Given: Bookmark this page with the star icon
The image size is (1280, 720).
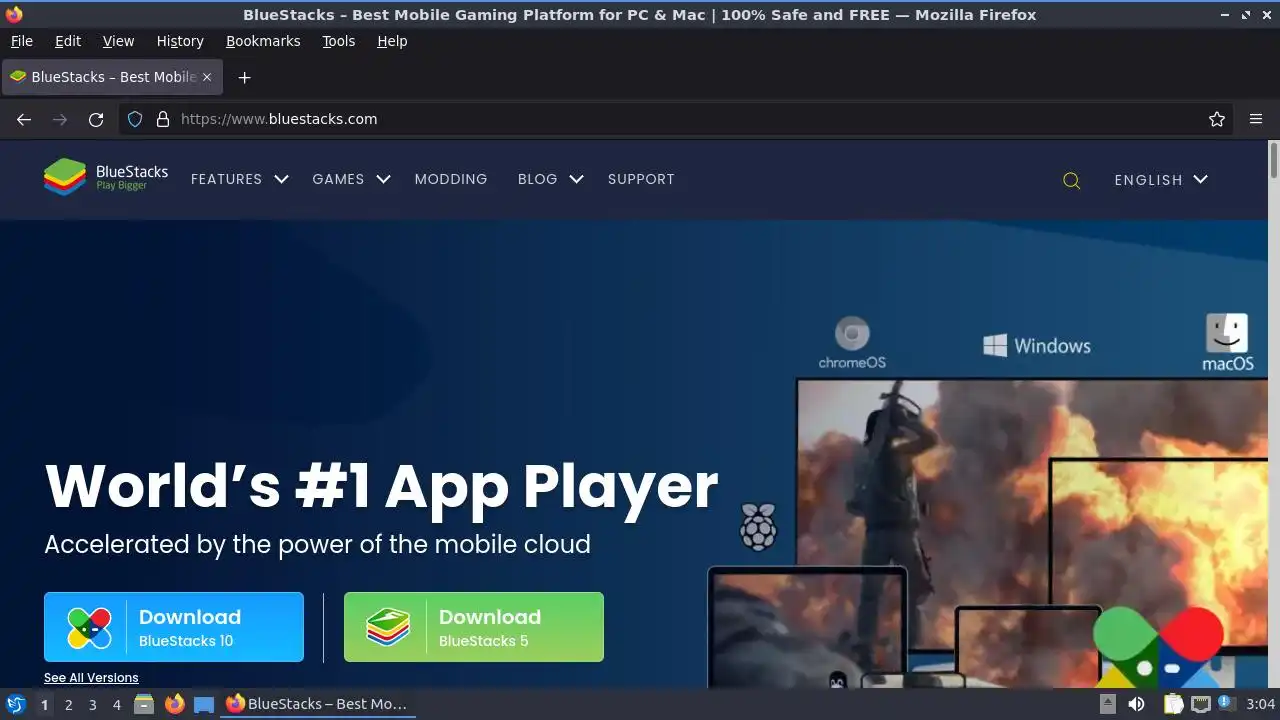Looking at the screenshot, I should click(x=1217, y=119).
